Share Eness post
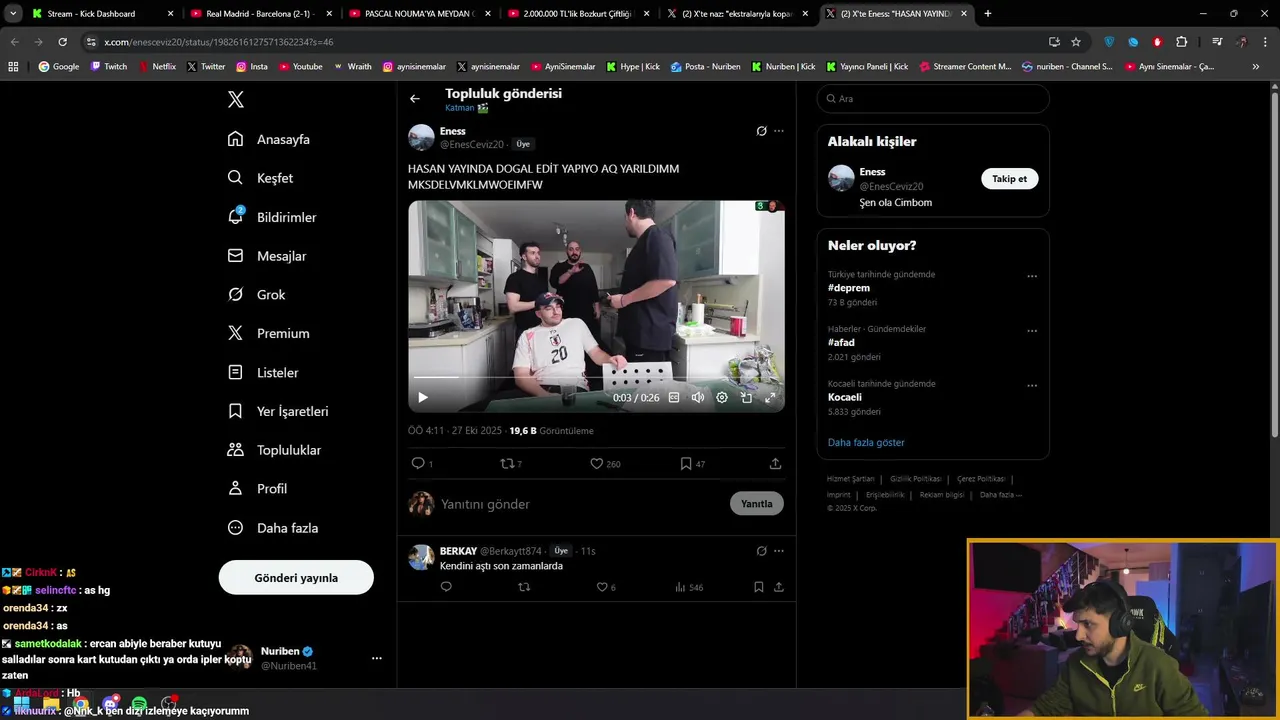This screenshot has width=1280, height=720. click(x=775, y=463)
